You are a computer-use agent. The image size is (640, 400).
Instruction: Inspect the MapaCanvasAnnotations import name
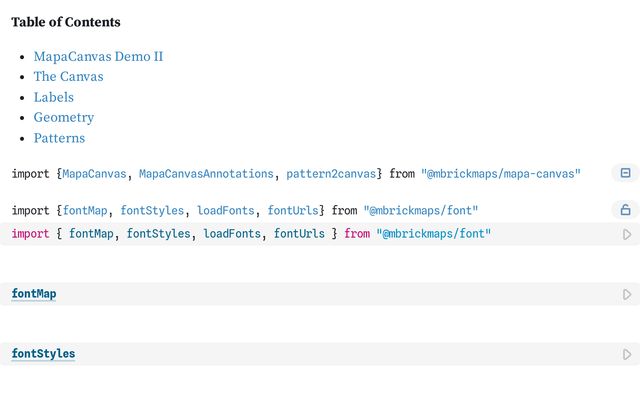(206, 174)
